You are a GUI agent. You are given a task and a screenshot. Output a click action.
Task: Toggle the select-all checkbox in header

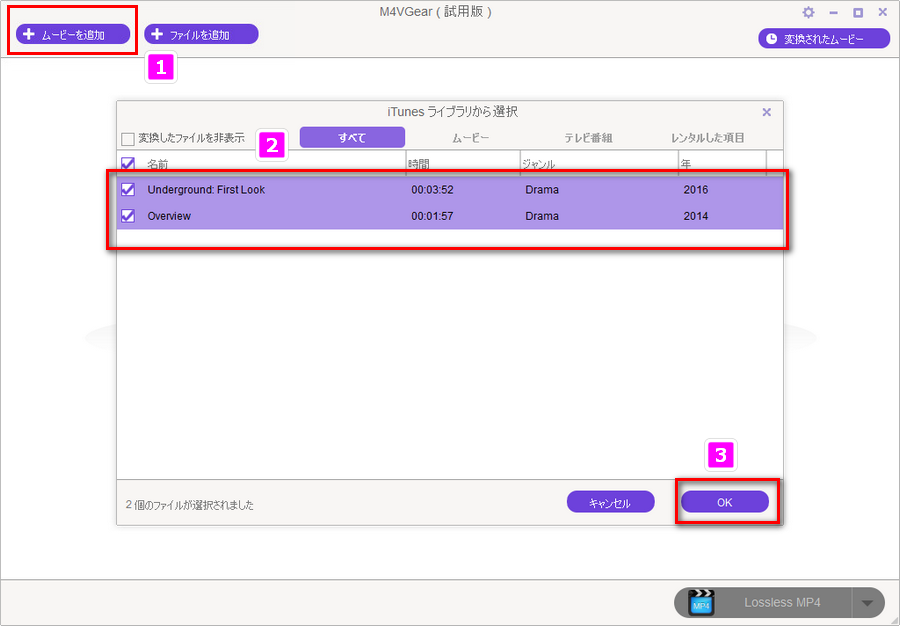click(x=127, y=164)
